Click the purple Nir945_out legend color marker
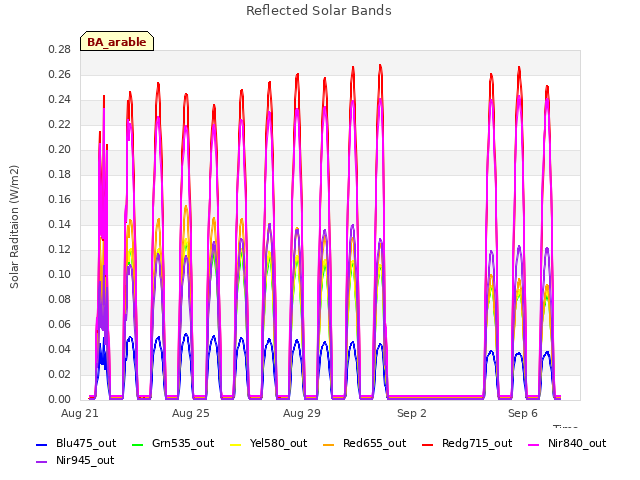This screenshot has height=480, width=640. [42, 462]
